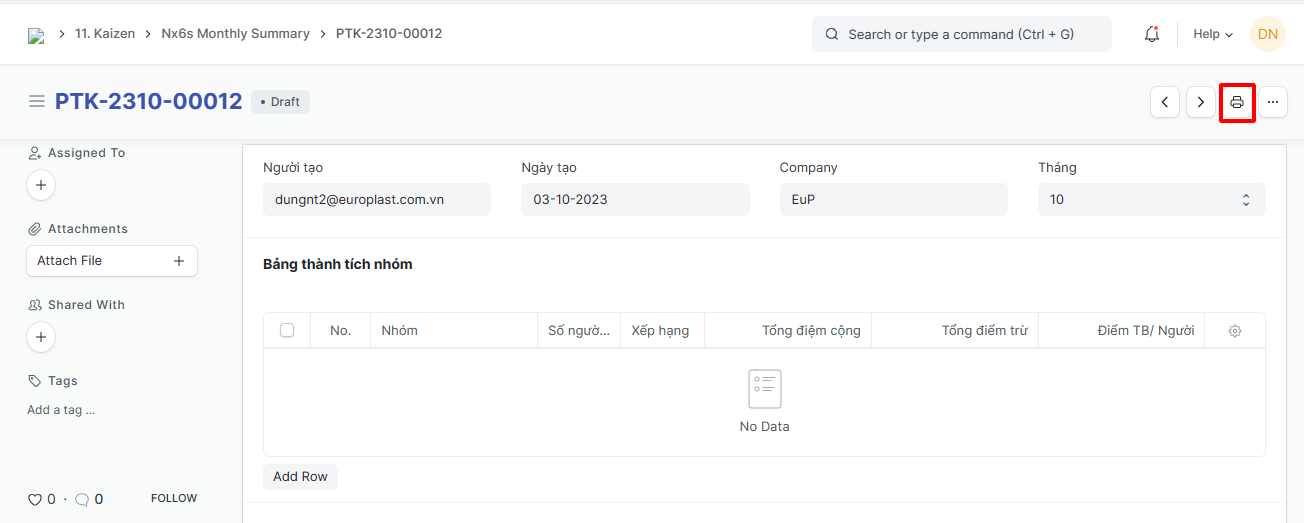Click the home logo in breadcrumb
This screenshot has width=1304, height=523.
pos(36,35)
